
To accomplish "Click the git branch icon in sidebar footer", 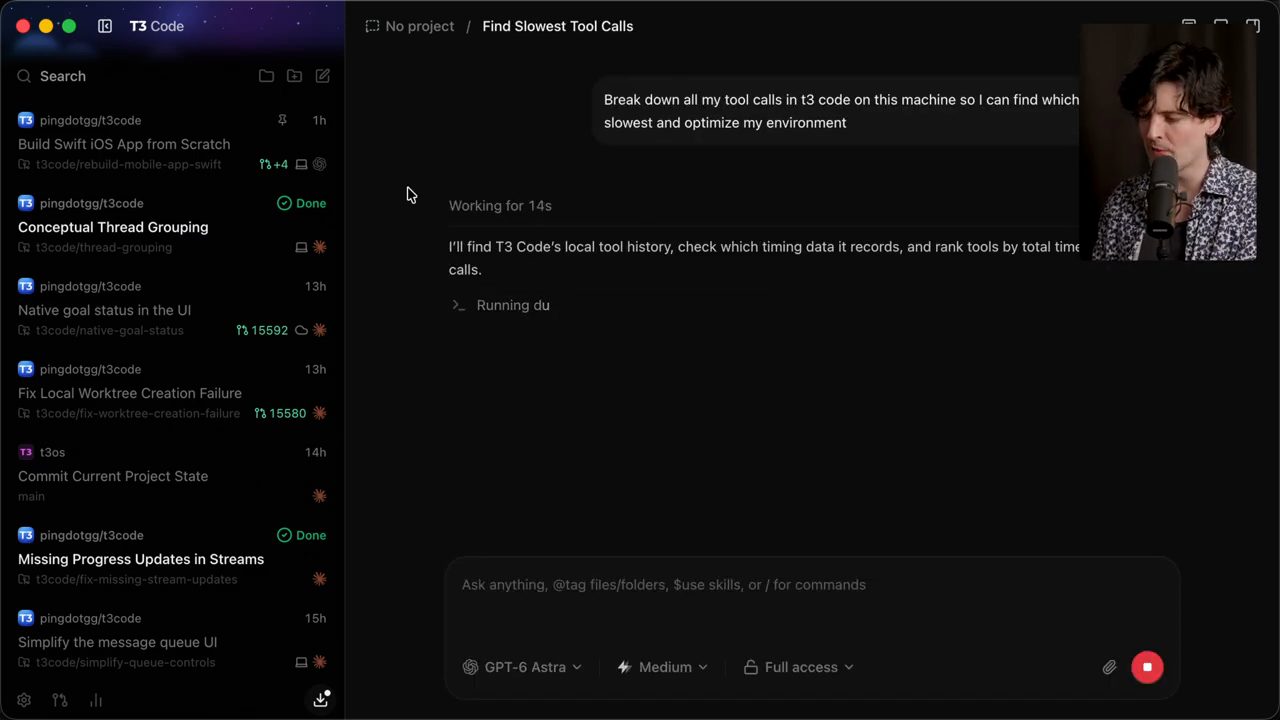I will pyautogui.click(x=60, y=700).
